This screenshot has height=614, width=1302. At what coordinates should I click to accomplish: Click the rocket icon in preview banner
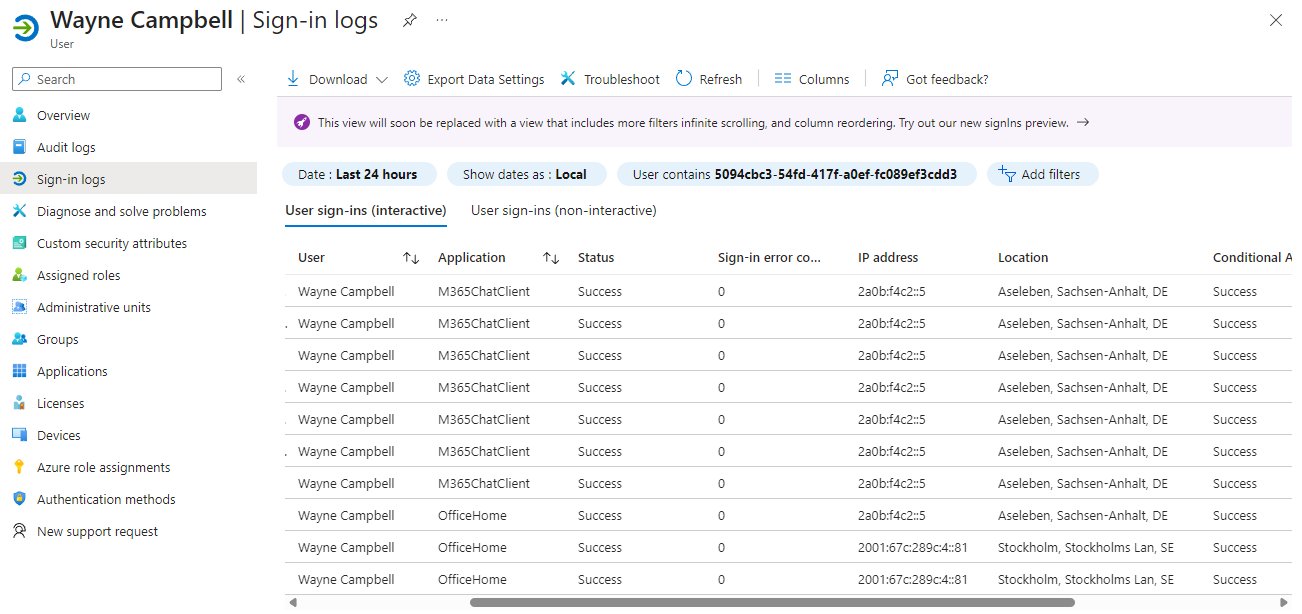[302, 122]
